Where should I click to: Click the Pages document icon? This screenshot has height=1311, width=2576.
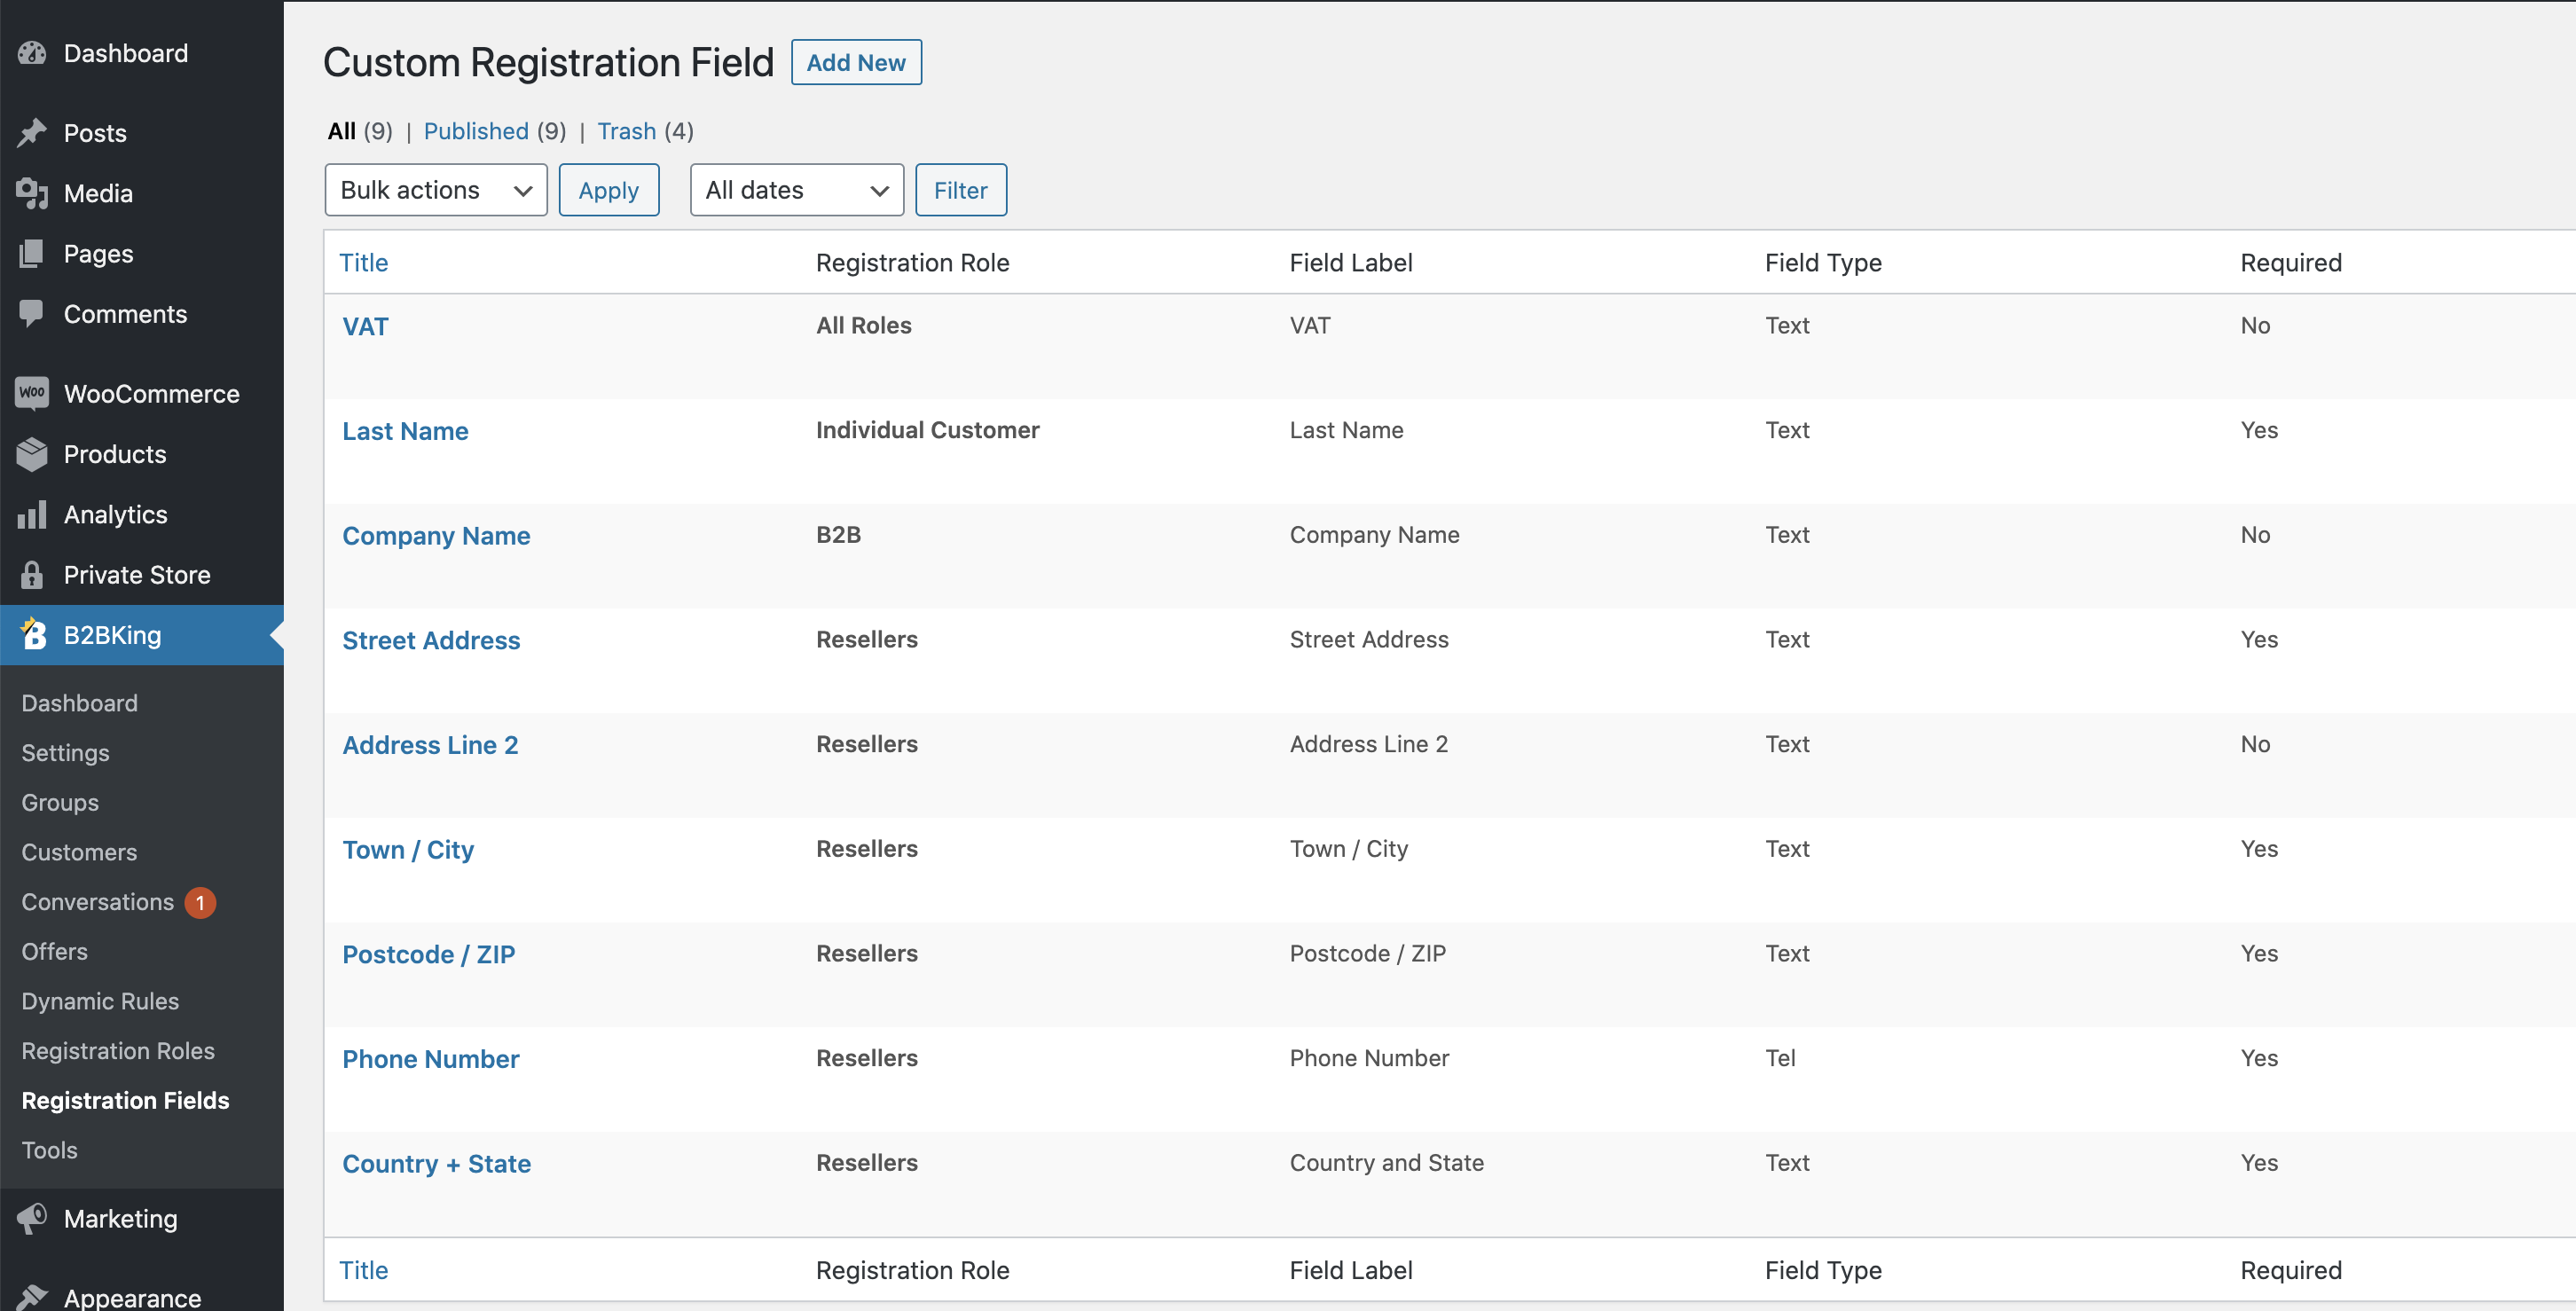[32, 253]
